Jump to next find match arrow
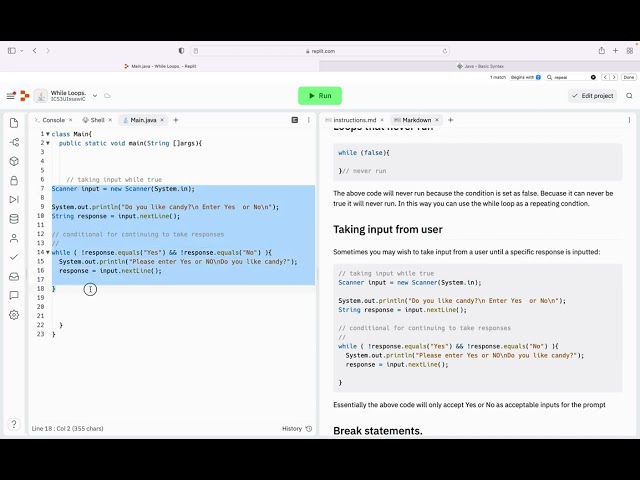 point(613,77)
